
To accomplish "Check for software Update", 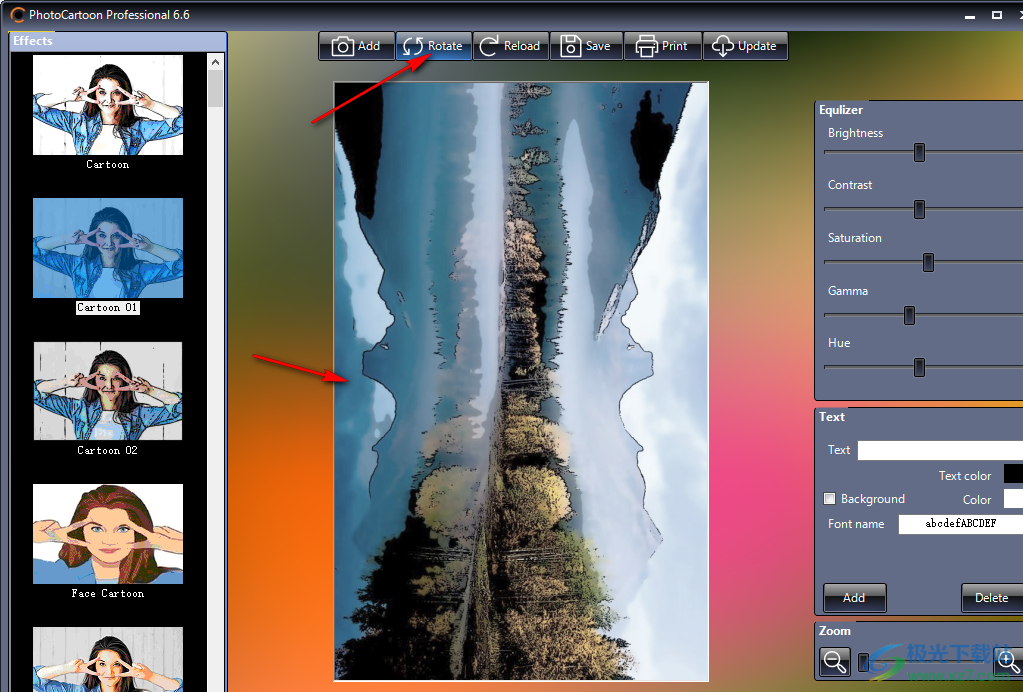I will (745, 46).
